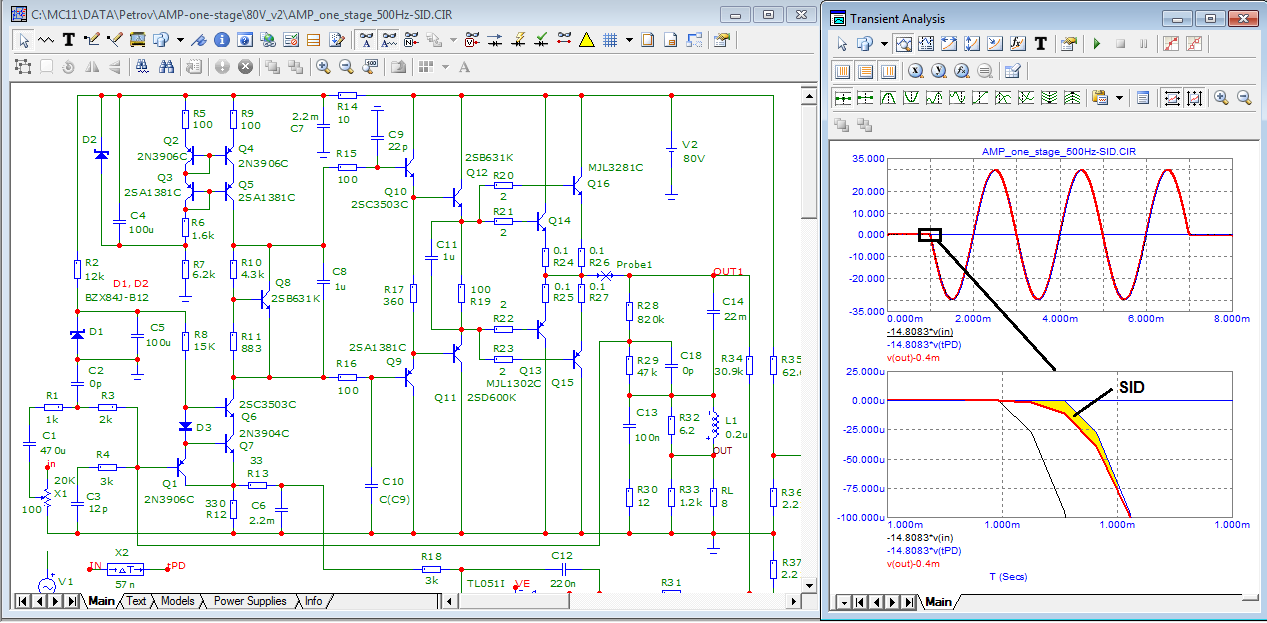Select the Wire mode zigzag tool
The image size is (1267, 623).
(x=46, y=40)
